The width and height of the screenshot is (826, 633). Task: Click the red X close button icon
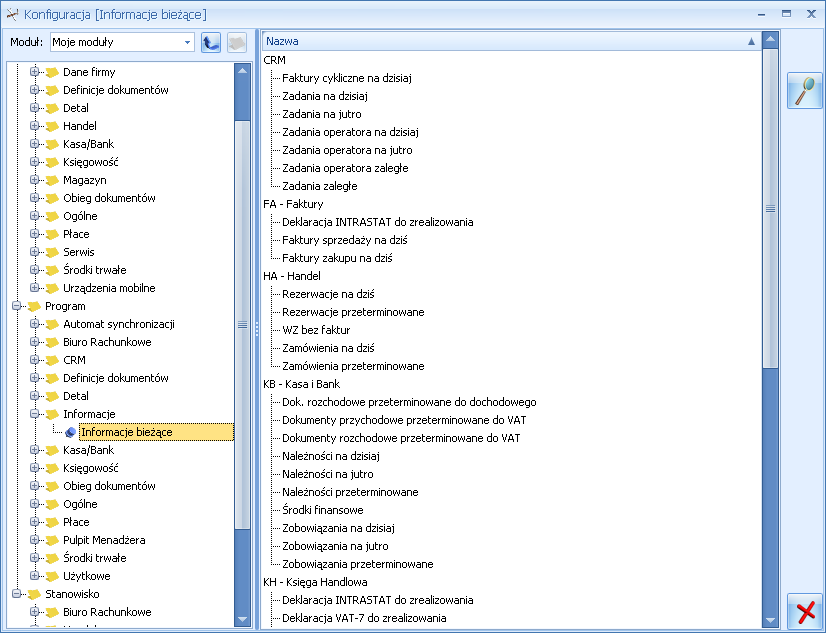click(805, 612)
